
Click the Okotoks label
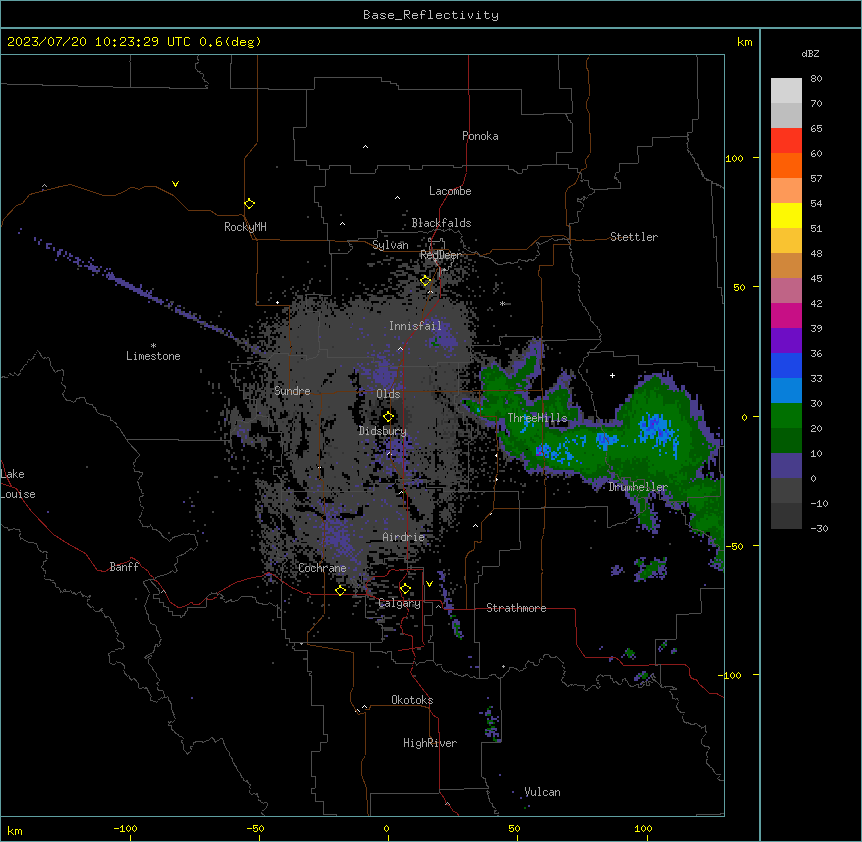tap(412, 700)
